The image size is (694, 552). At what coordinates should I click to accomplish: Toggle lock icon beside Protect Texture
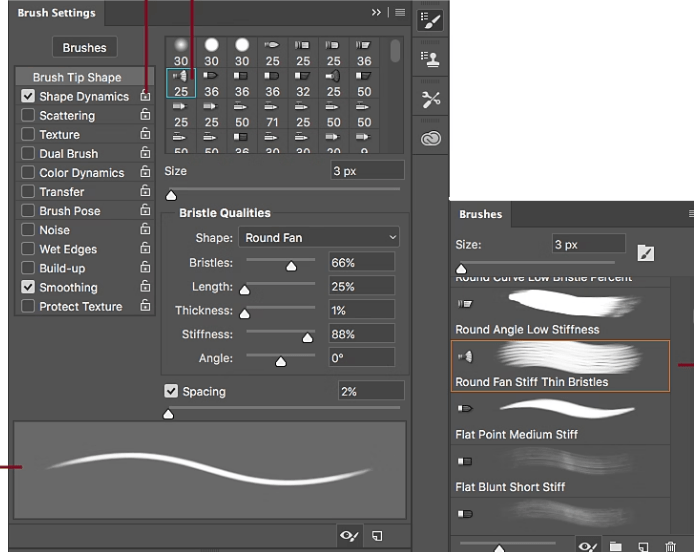145,305
